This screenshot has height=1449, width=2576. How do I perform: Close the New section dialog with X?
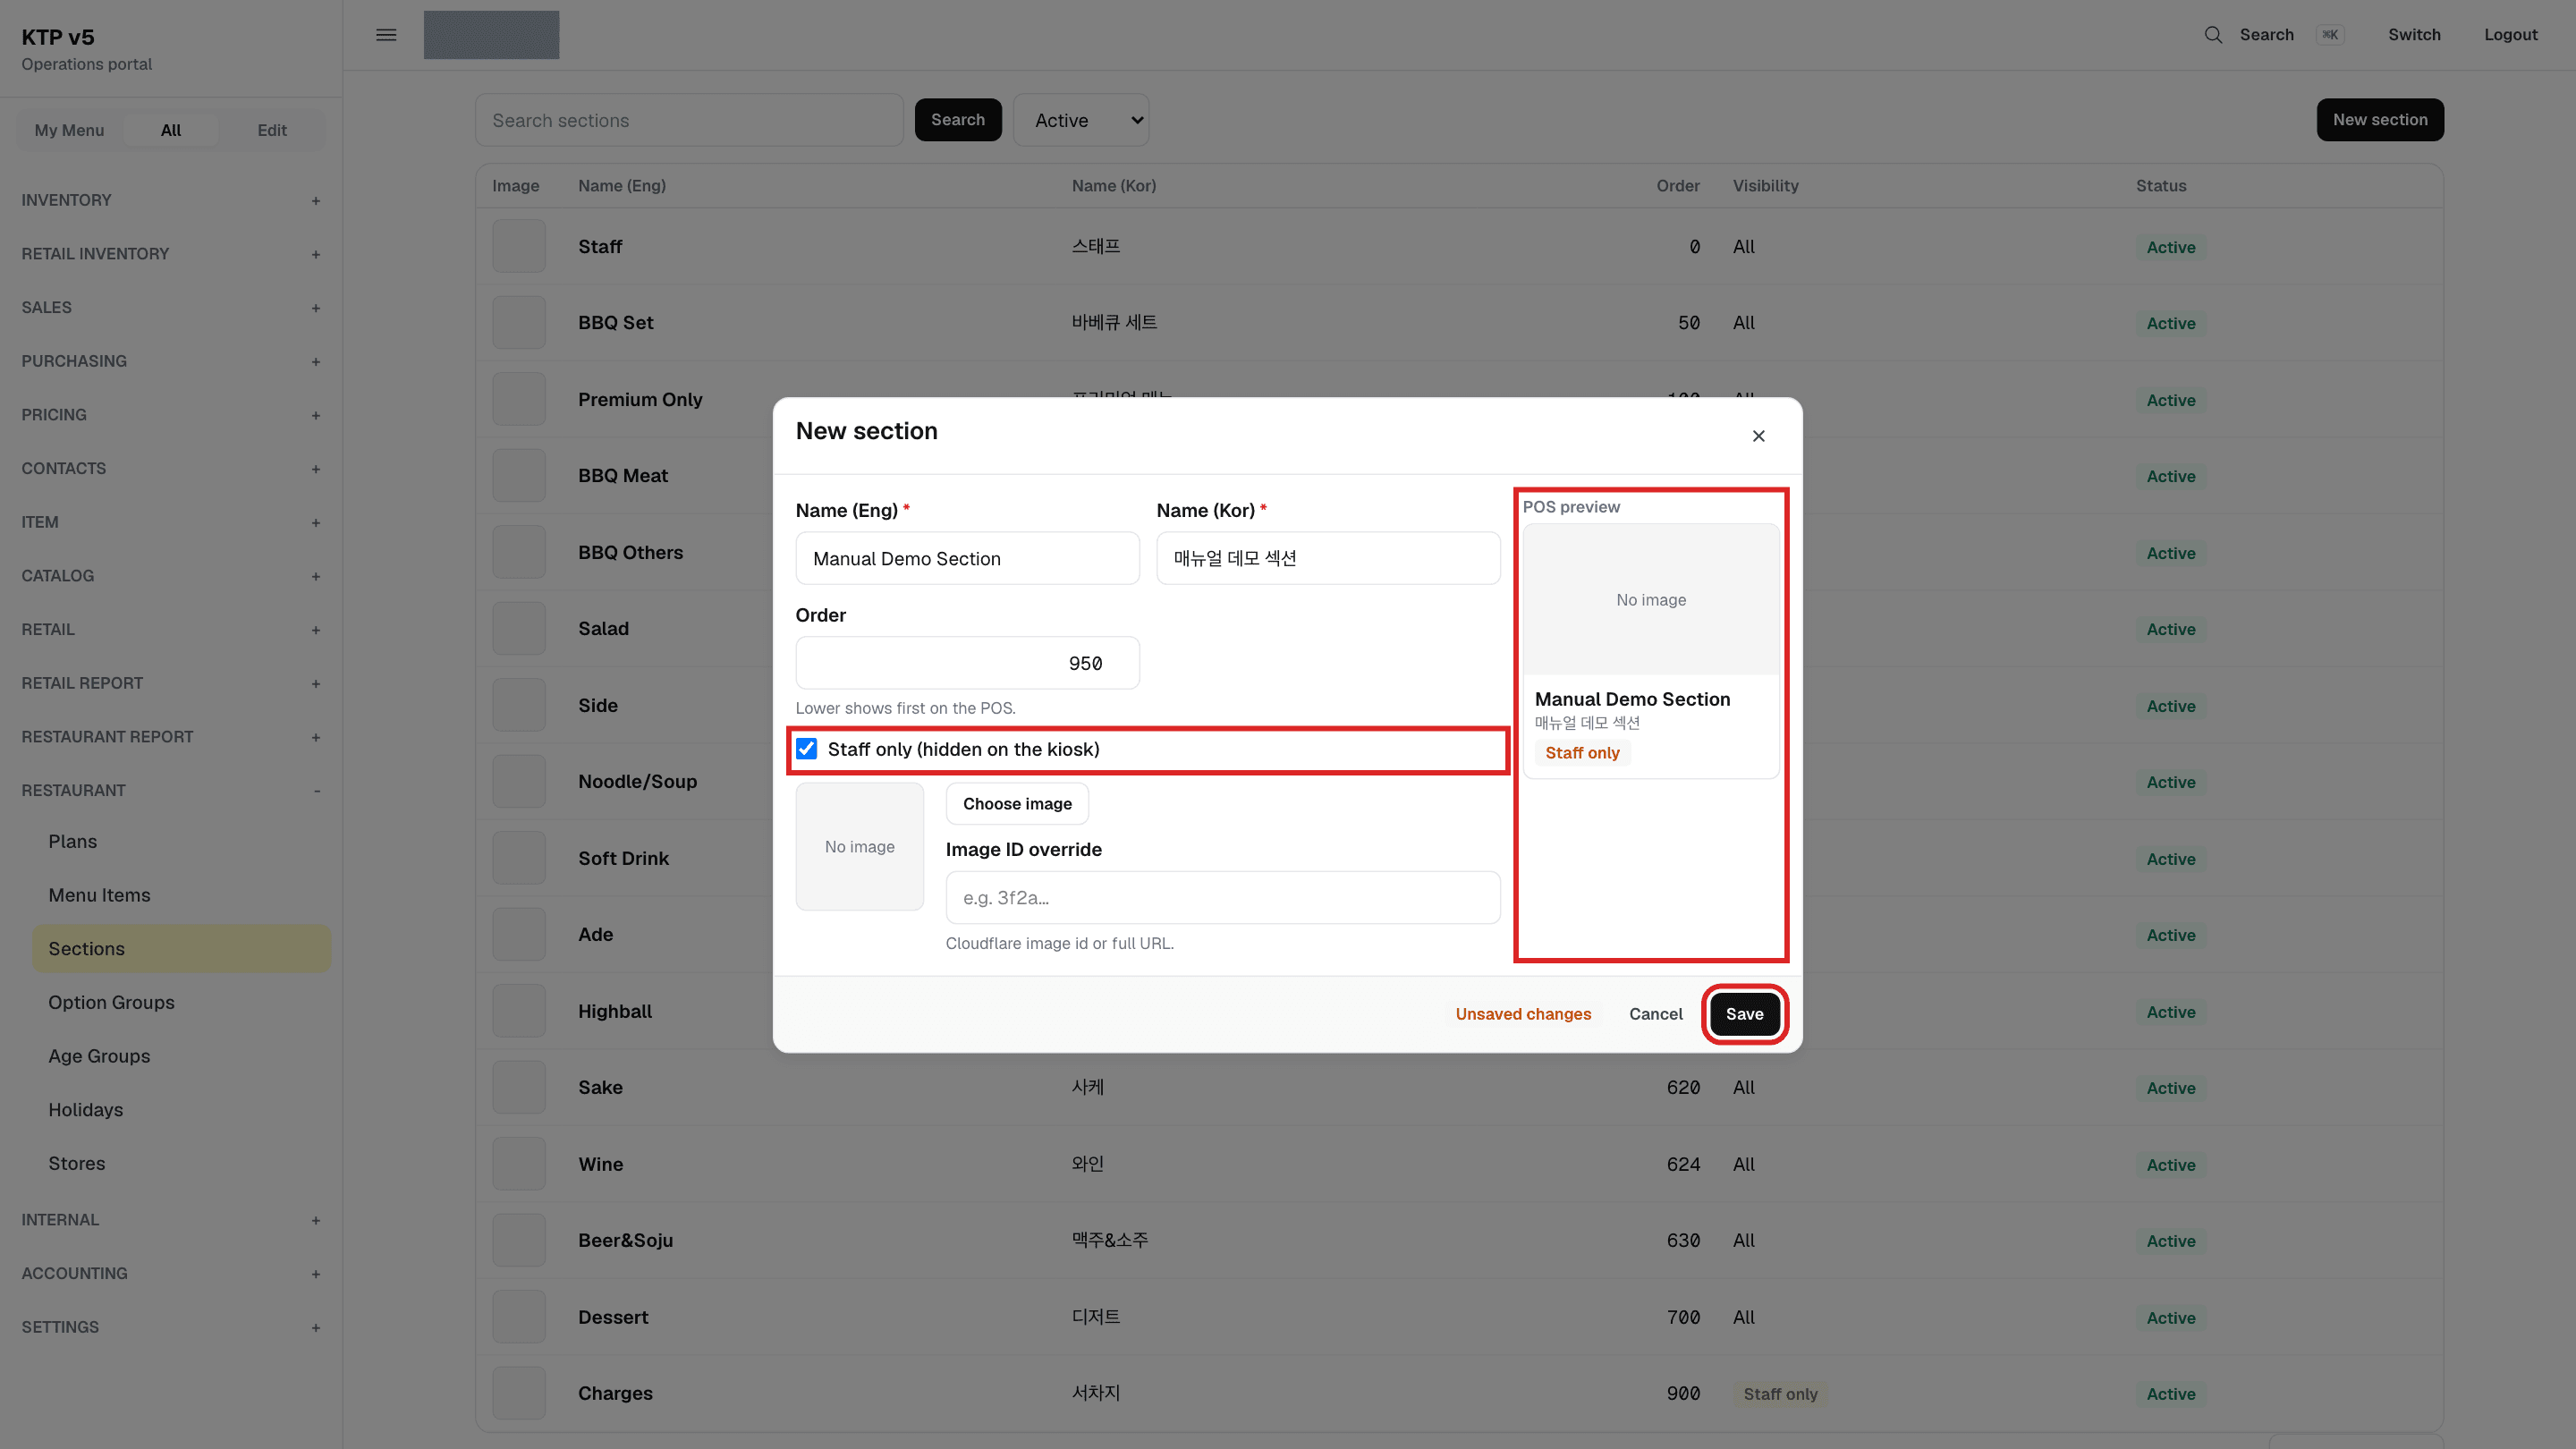click(x=1758, y=436)
